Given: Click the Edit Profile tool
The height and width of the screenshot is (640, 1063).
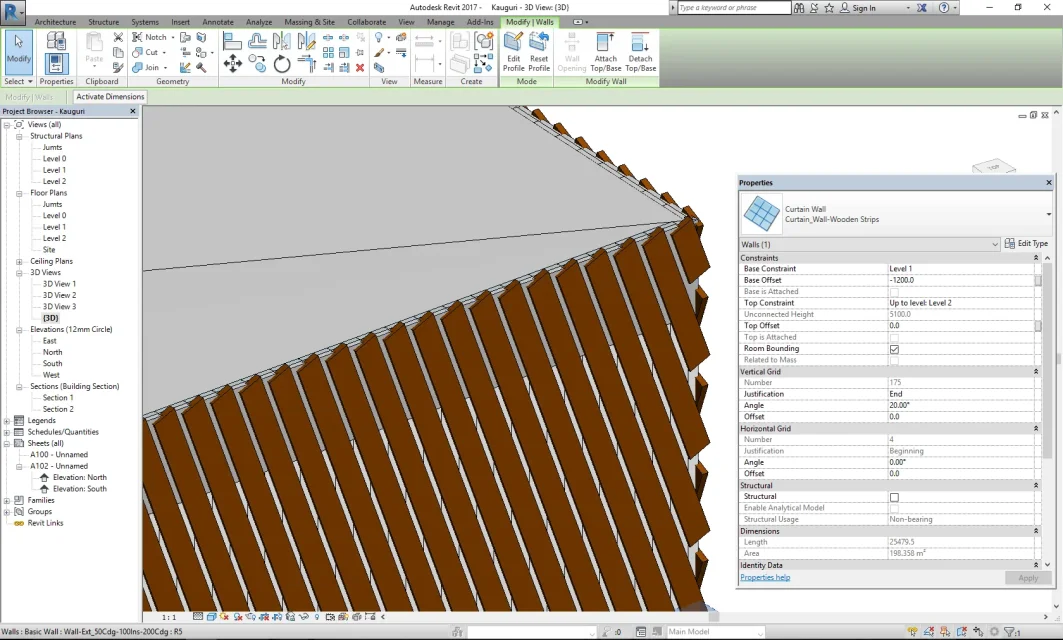Looking at the screenshot, I should pyautogui.click(x=513, y=52).
